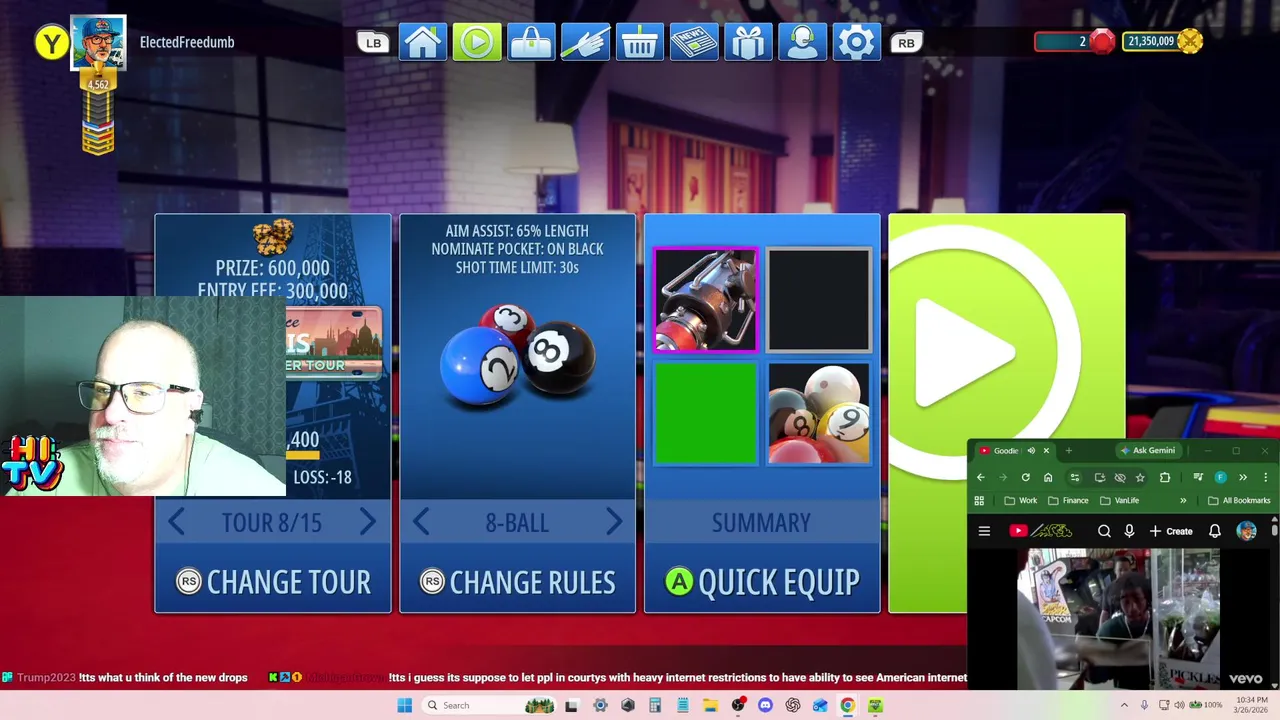Click the 21,350,009 coins balance

click(1162, 41)
